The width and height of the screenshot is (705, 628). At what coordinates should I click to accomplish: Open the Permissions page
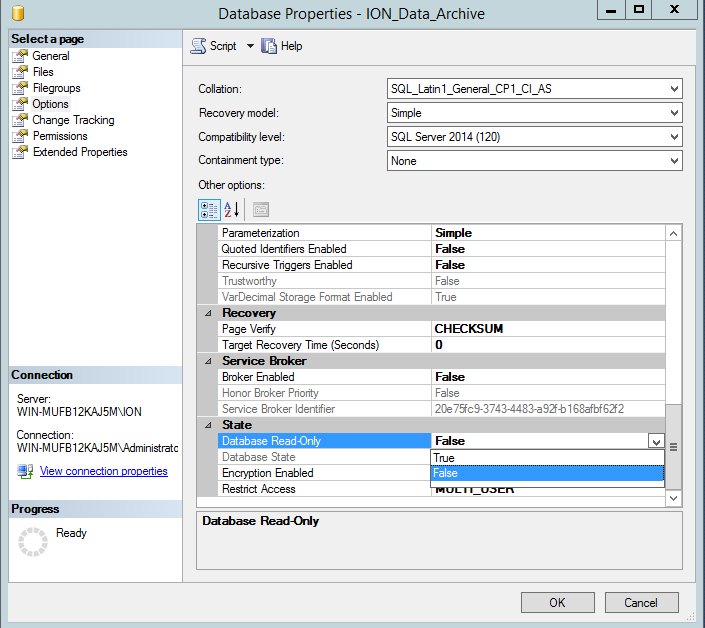click(60, 136)
